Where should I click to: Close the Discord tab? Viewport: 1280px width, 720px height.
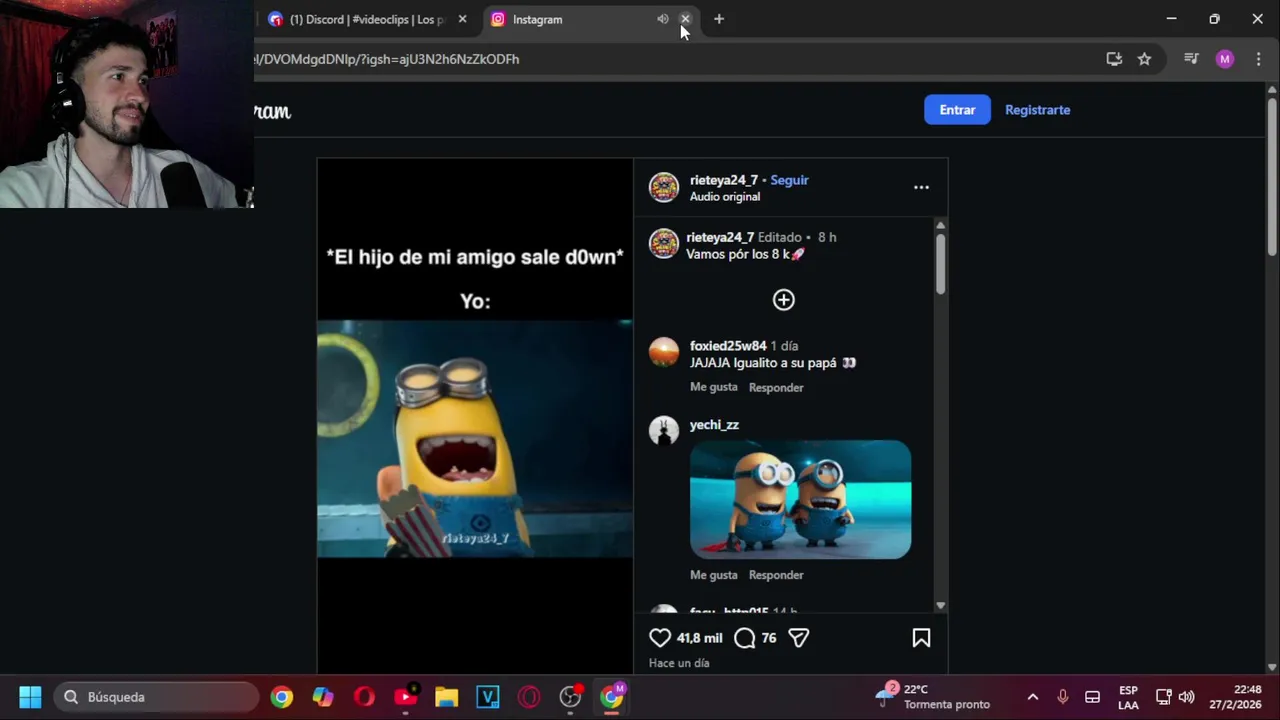click(x=462, y=19)
